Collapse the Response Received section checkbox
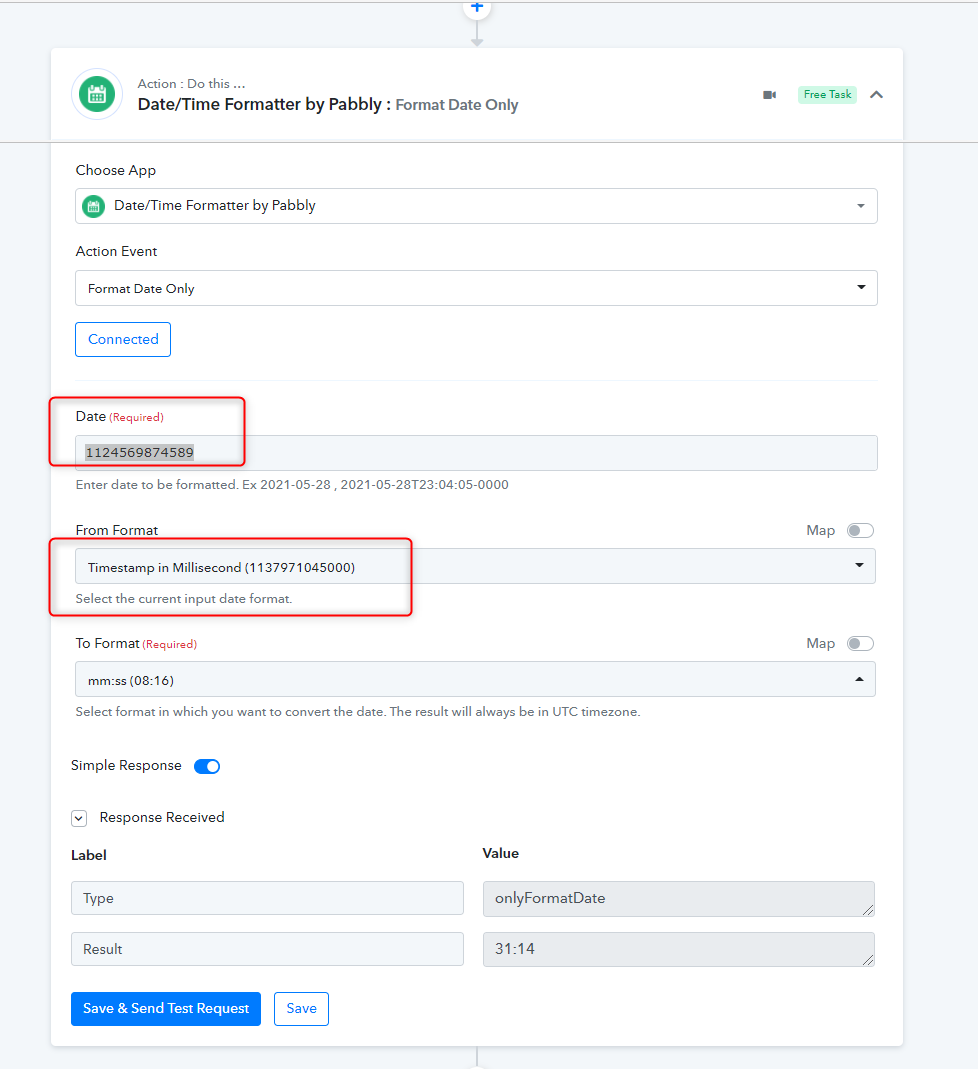This screenshot has width=978, height=1069. pos(79,818)
